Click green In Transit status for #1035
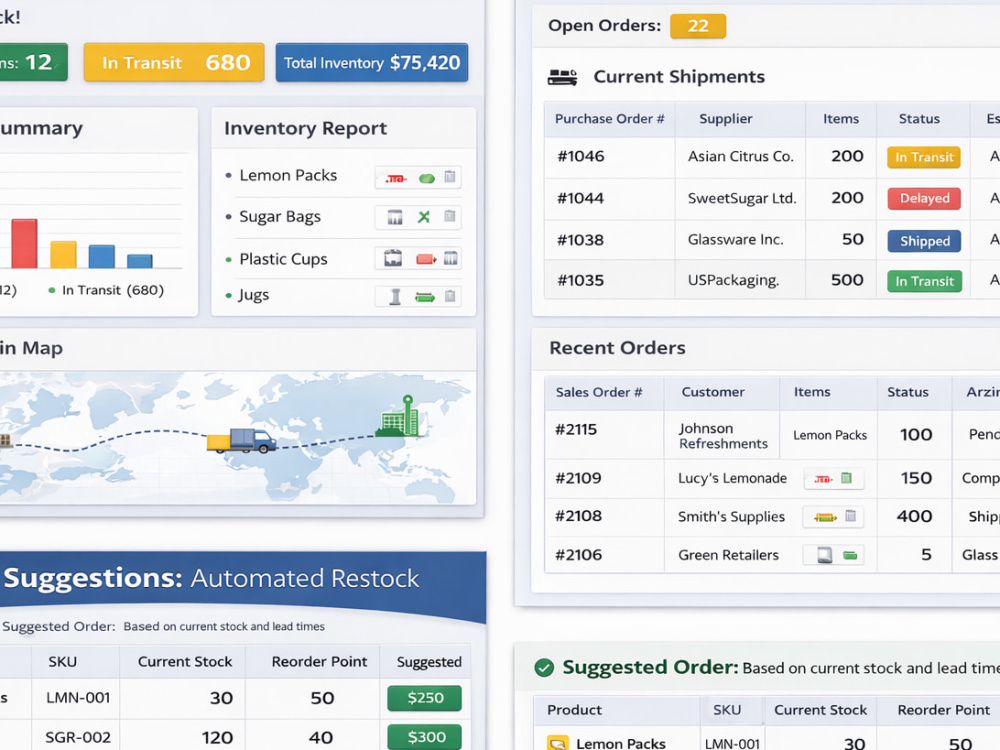The image size is (1000, 750). pyautogui.click(x=924, y=281)
